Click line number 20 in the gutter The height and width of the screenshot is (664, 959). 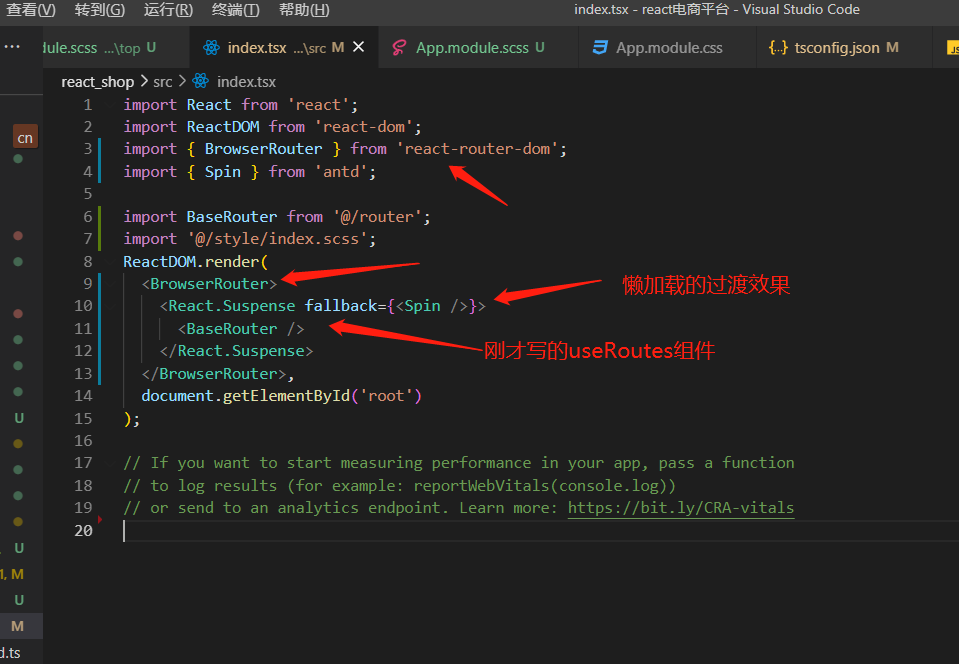(x=83, y=531)
